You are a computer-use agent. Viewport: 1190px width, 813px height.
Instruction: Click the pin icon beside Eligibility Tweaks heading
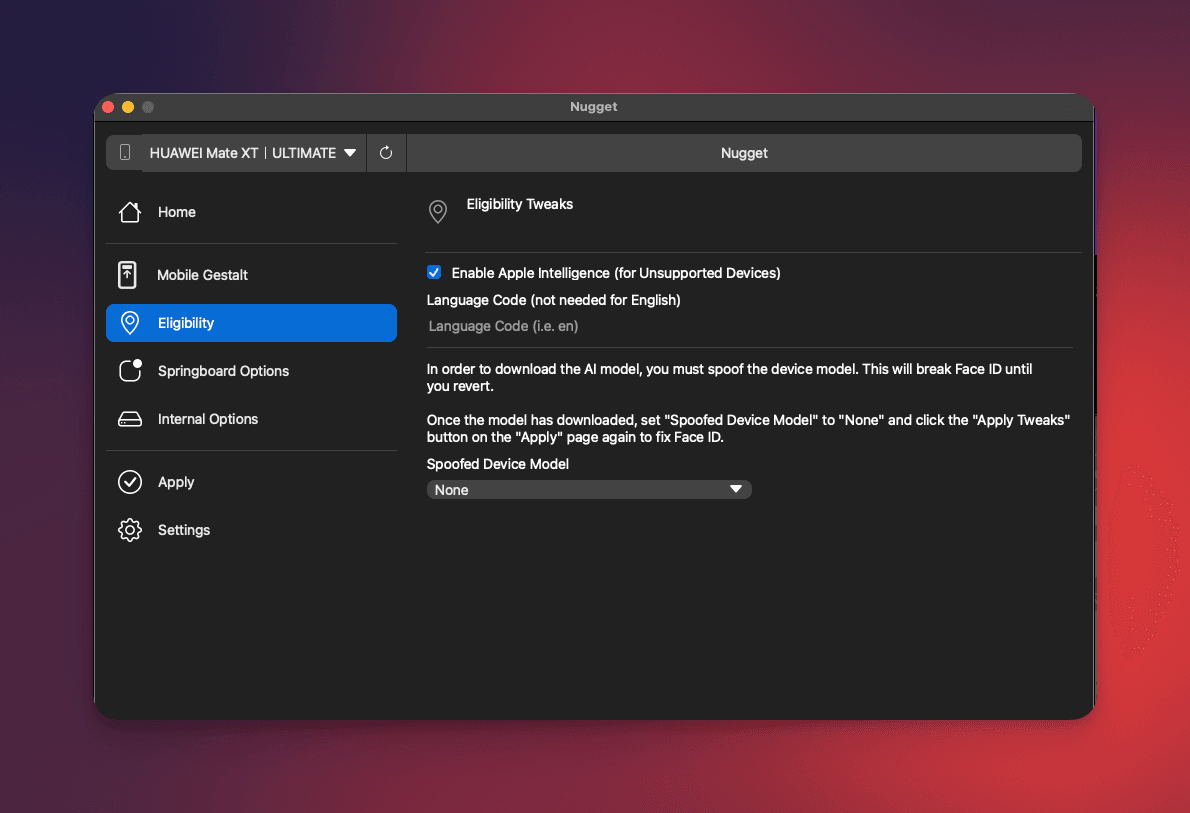coord(437,211)
